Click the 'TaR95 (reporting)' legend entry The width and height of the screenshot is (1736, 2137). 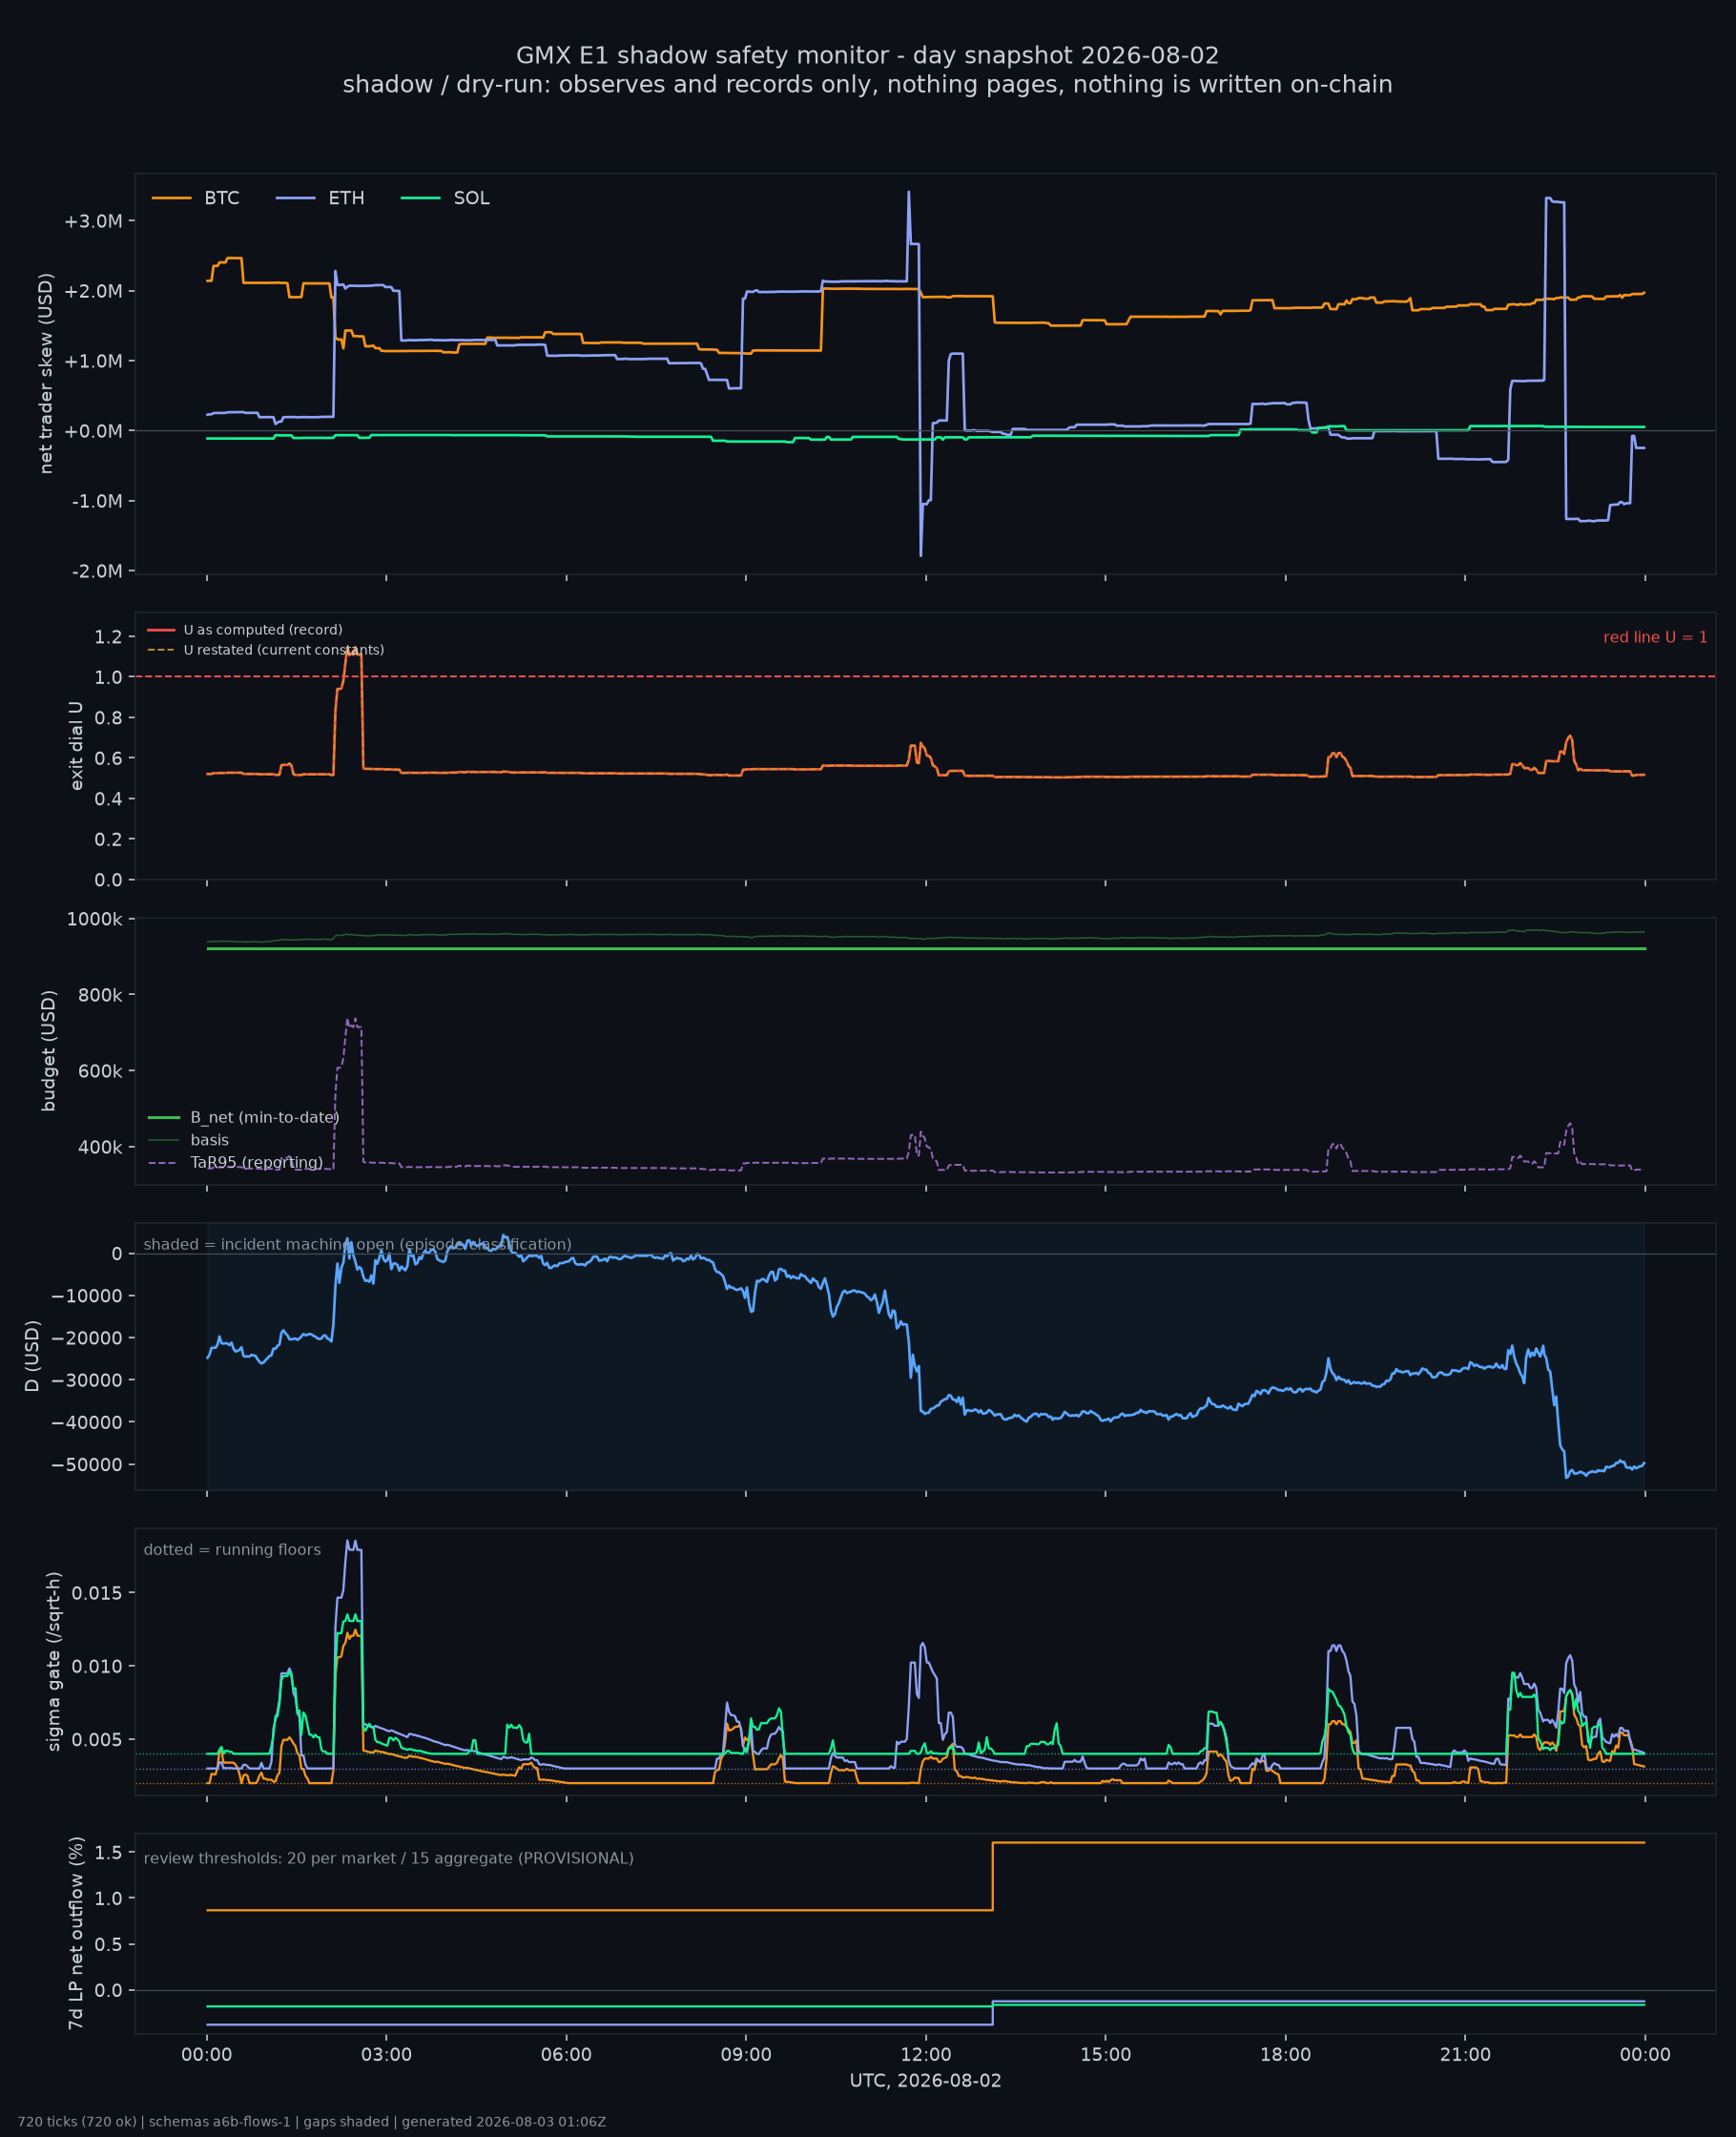236,1163
